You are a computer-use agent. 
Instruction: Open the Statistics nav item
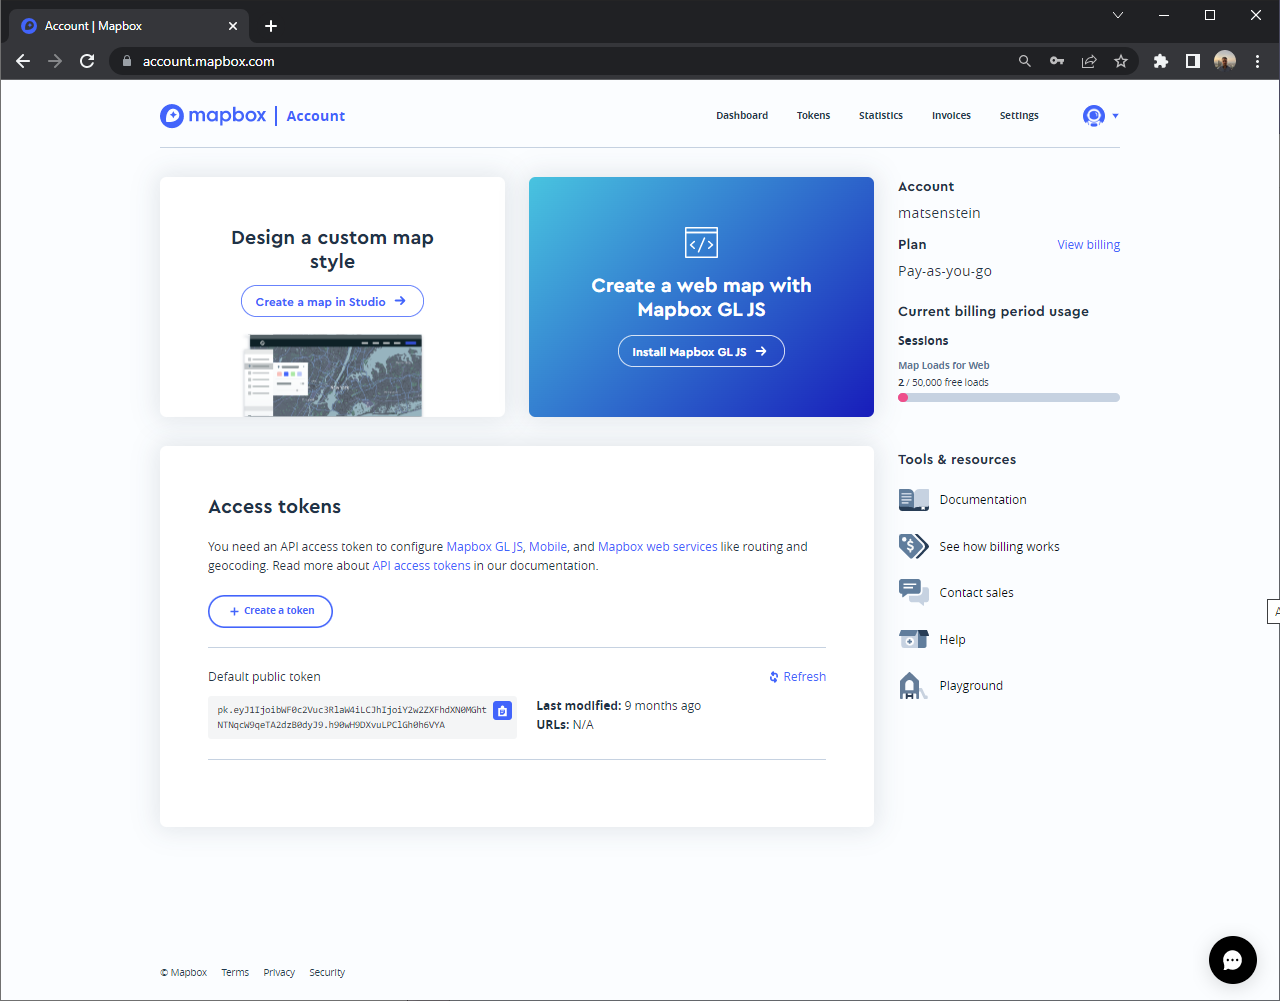(x=881, y=116)
